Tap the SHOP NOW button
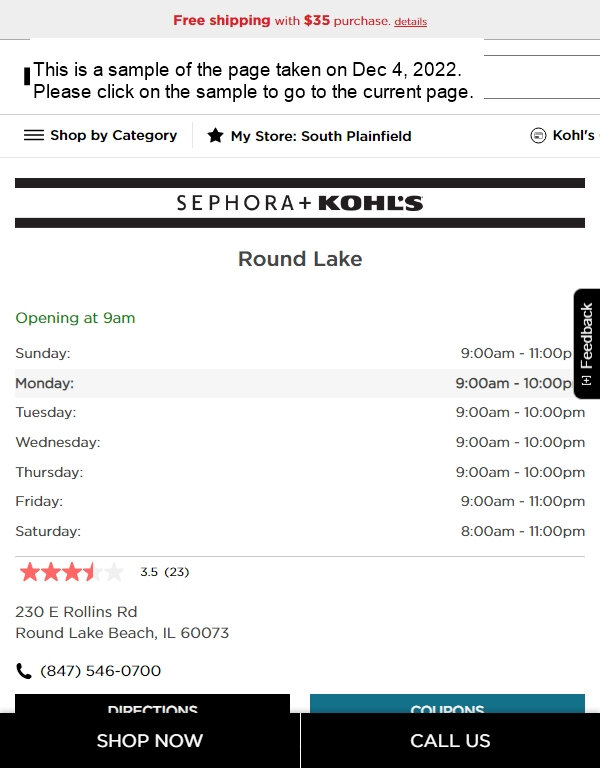The image size is (600, 768). tap(149, 741)
